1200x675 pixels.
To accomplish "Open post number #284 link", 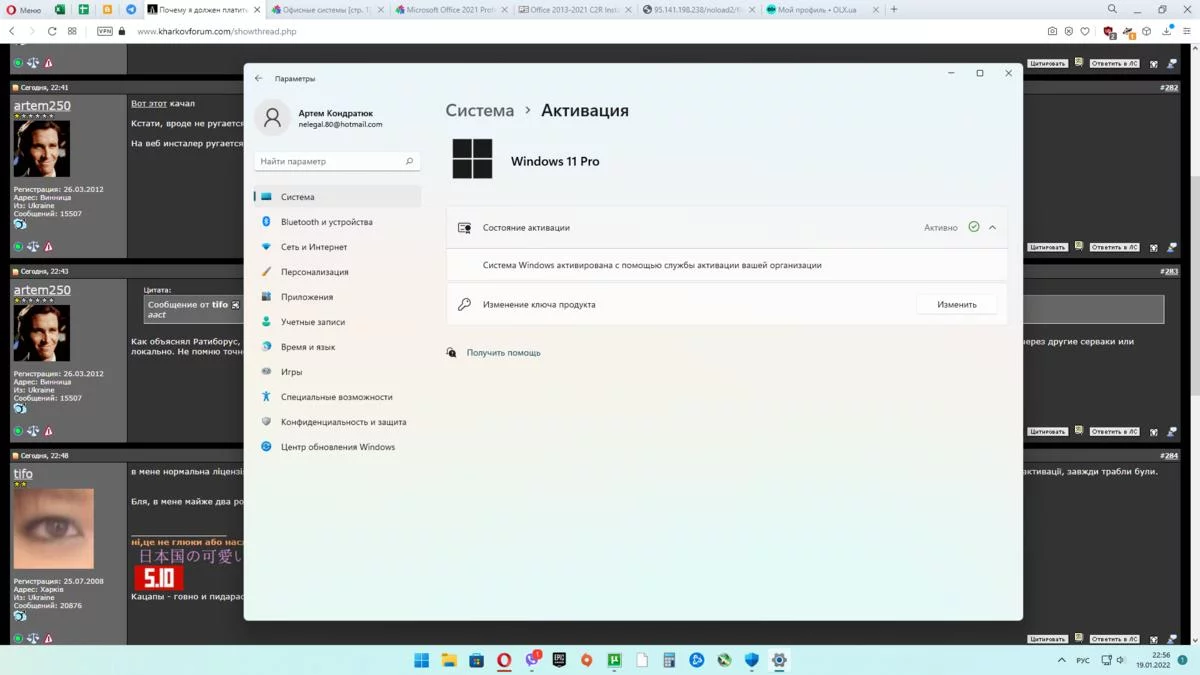I will tap(1170, 456).
